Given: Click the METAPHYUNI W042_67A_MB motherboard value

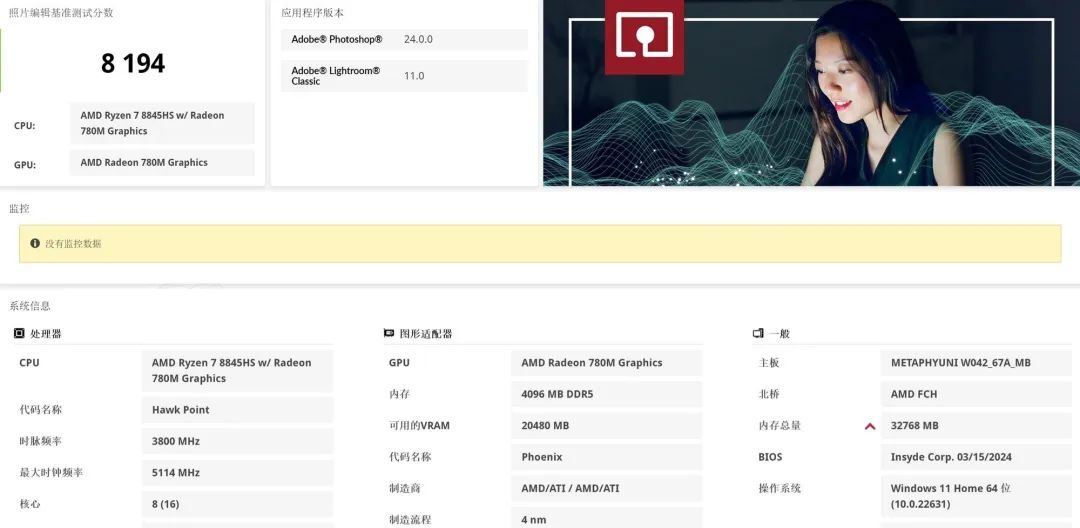Looking at the screenshot, I should click(976, 363).
